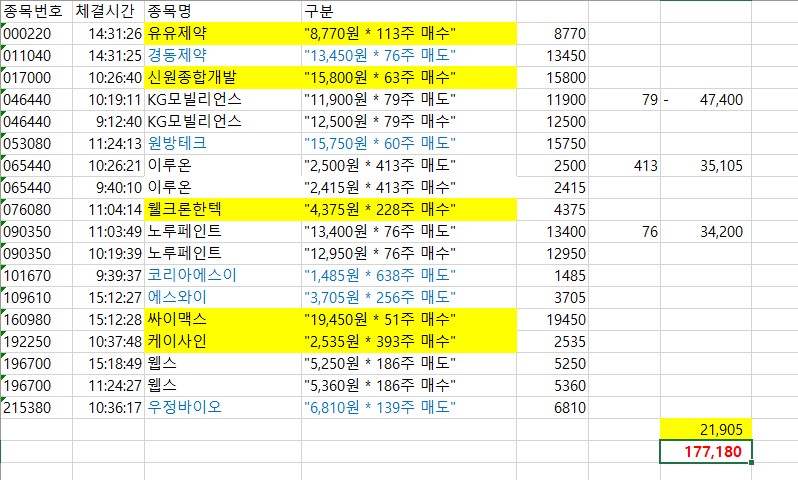
Task: Click 이루온 in the 10:26:21 row
Action: [x=223, y=165]
